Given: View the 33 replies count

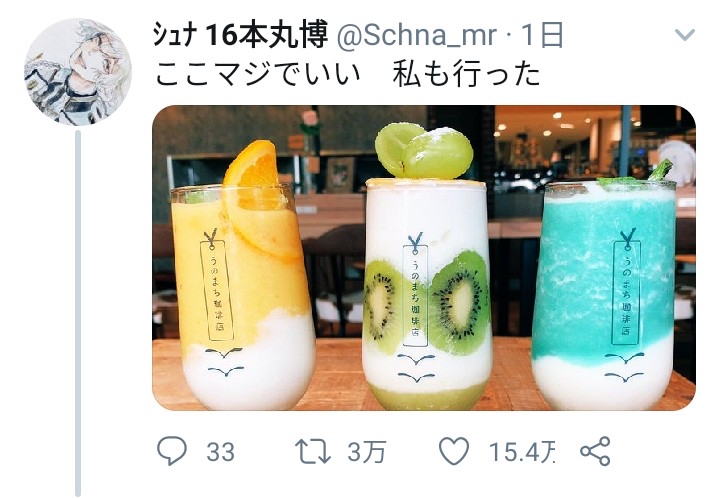Looking at the screenshot, I should tap(220, 452).
